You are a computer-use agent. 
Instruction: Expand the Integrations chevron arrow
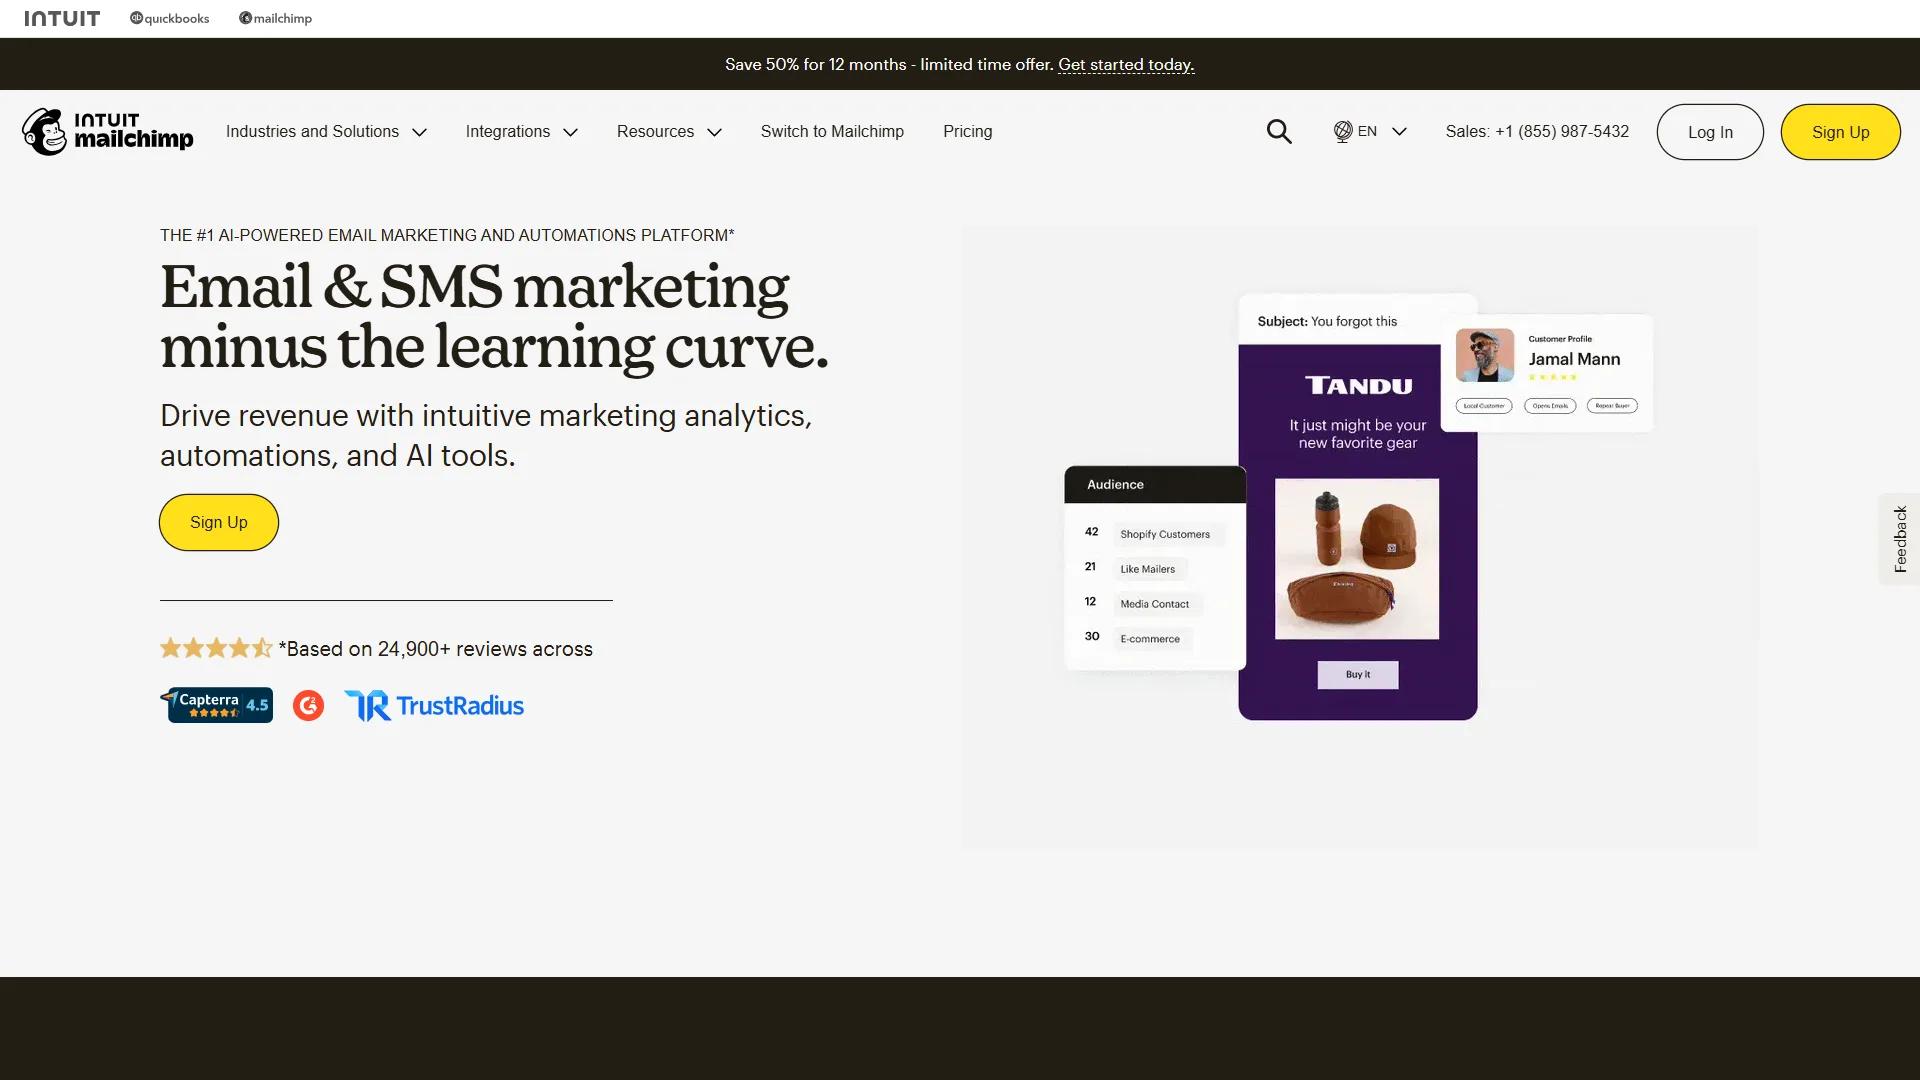click(x=571, y=132)
